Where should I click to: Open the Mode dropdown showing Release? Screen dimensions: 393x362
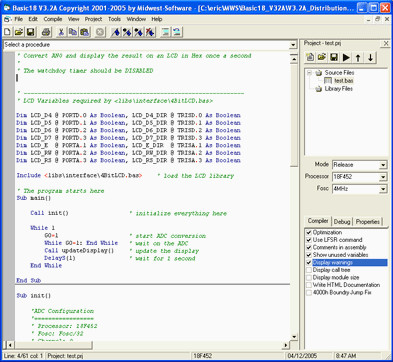pos(383,165)
